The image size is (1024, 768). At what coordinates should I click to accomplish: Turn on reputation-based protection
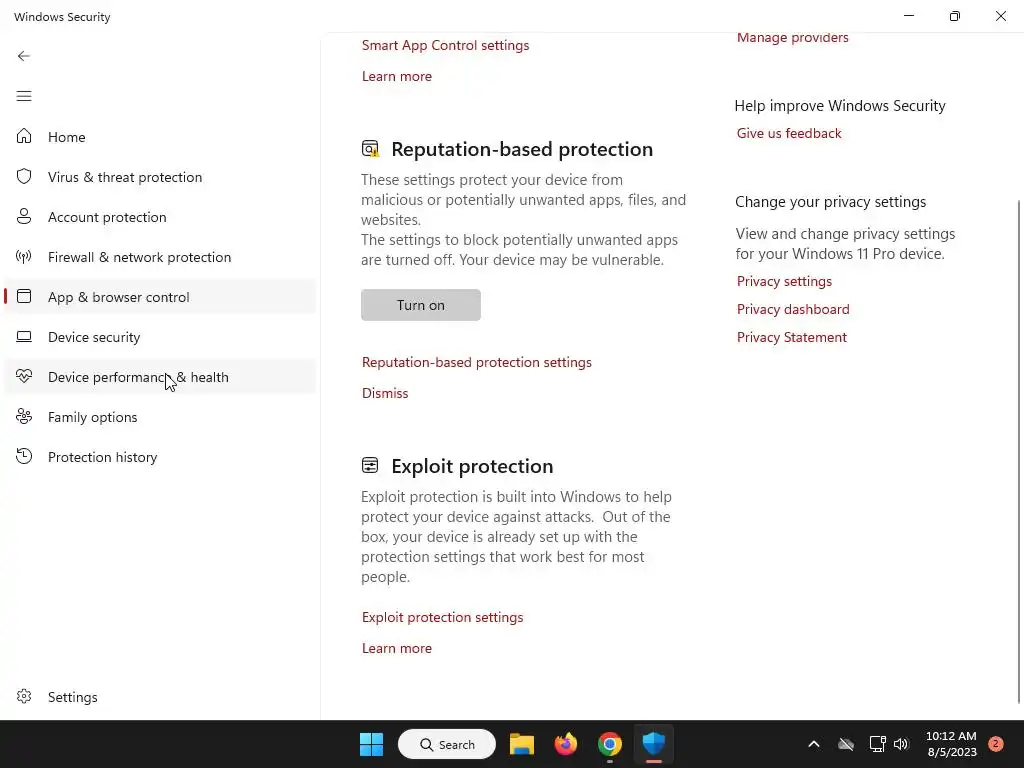[421, 305]
